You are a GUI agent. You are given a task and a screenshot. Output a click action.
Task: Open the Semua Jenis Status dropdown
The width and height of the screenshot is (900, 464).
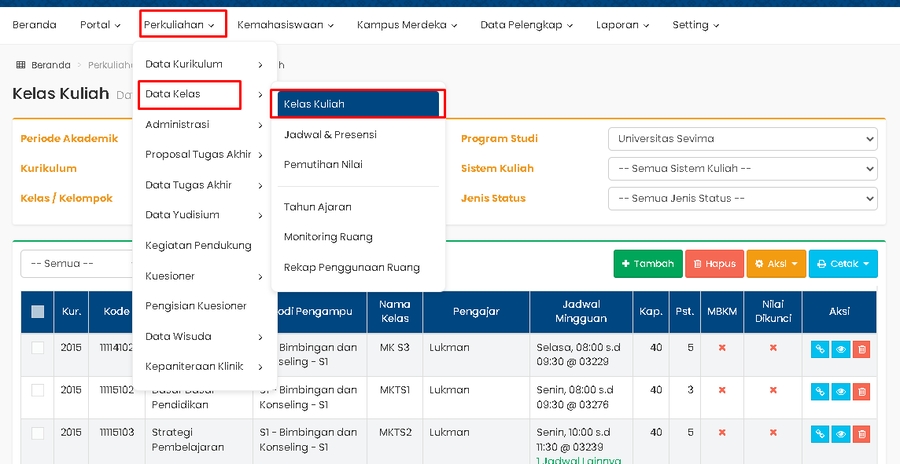tap(742, 198)
